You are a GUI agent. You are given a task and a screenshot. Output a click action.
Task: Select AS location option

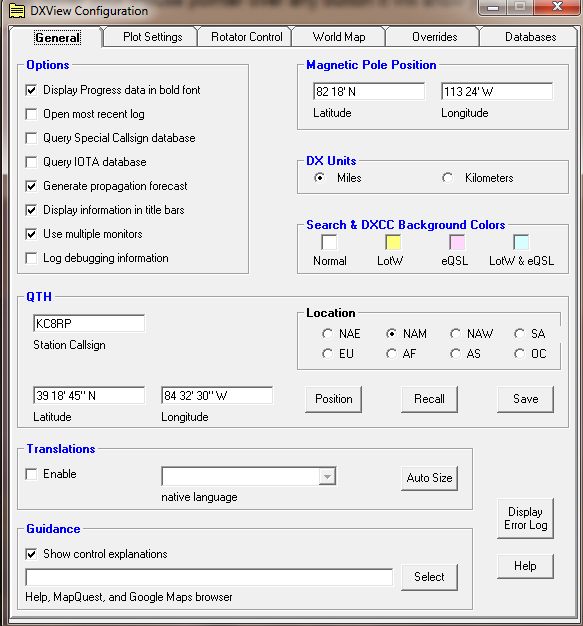pos(455,353)
